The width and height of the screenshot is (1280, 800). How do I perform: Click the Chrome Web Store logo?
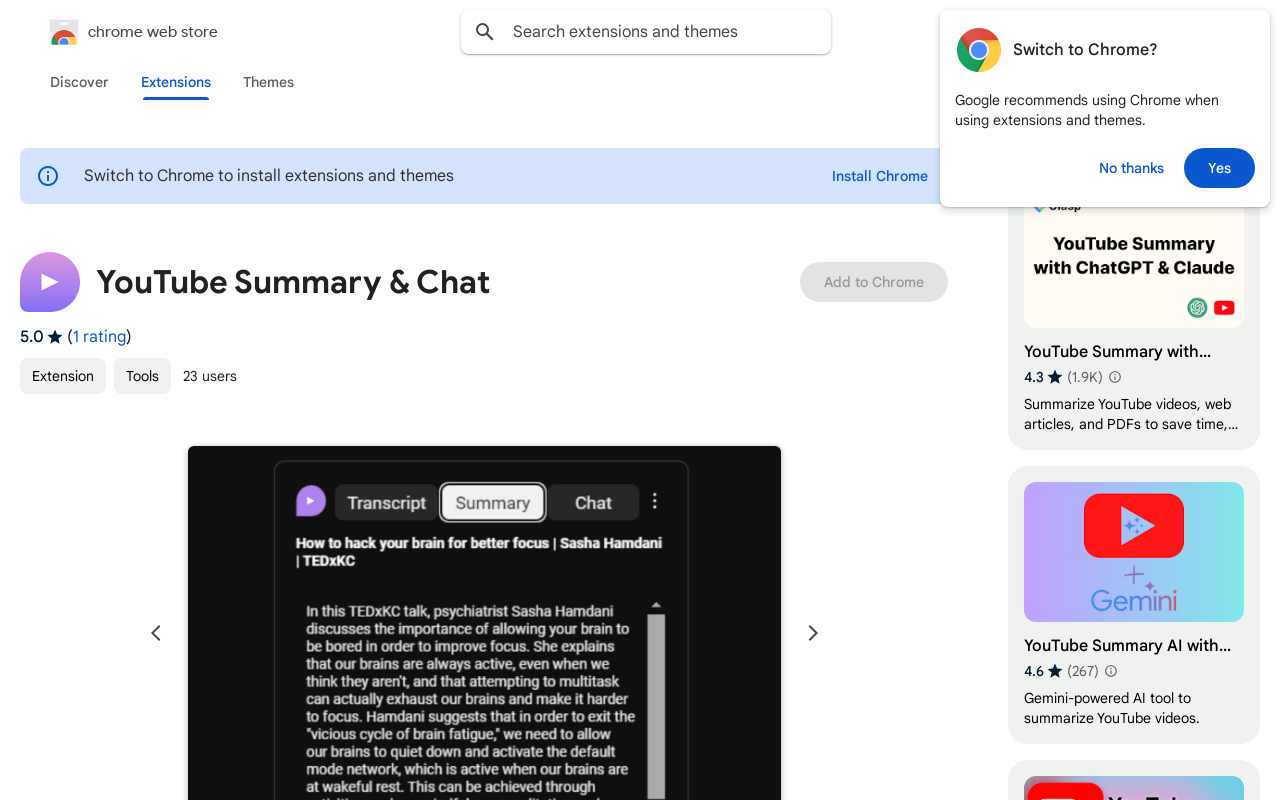(x=64, y=31)
